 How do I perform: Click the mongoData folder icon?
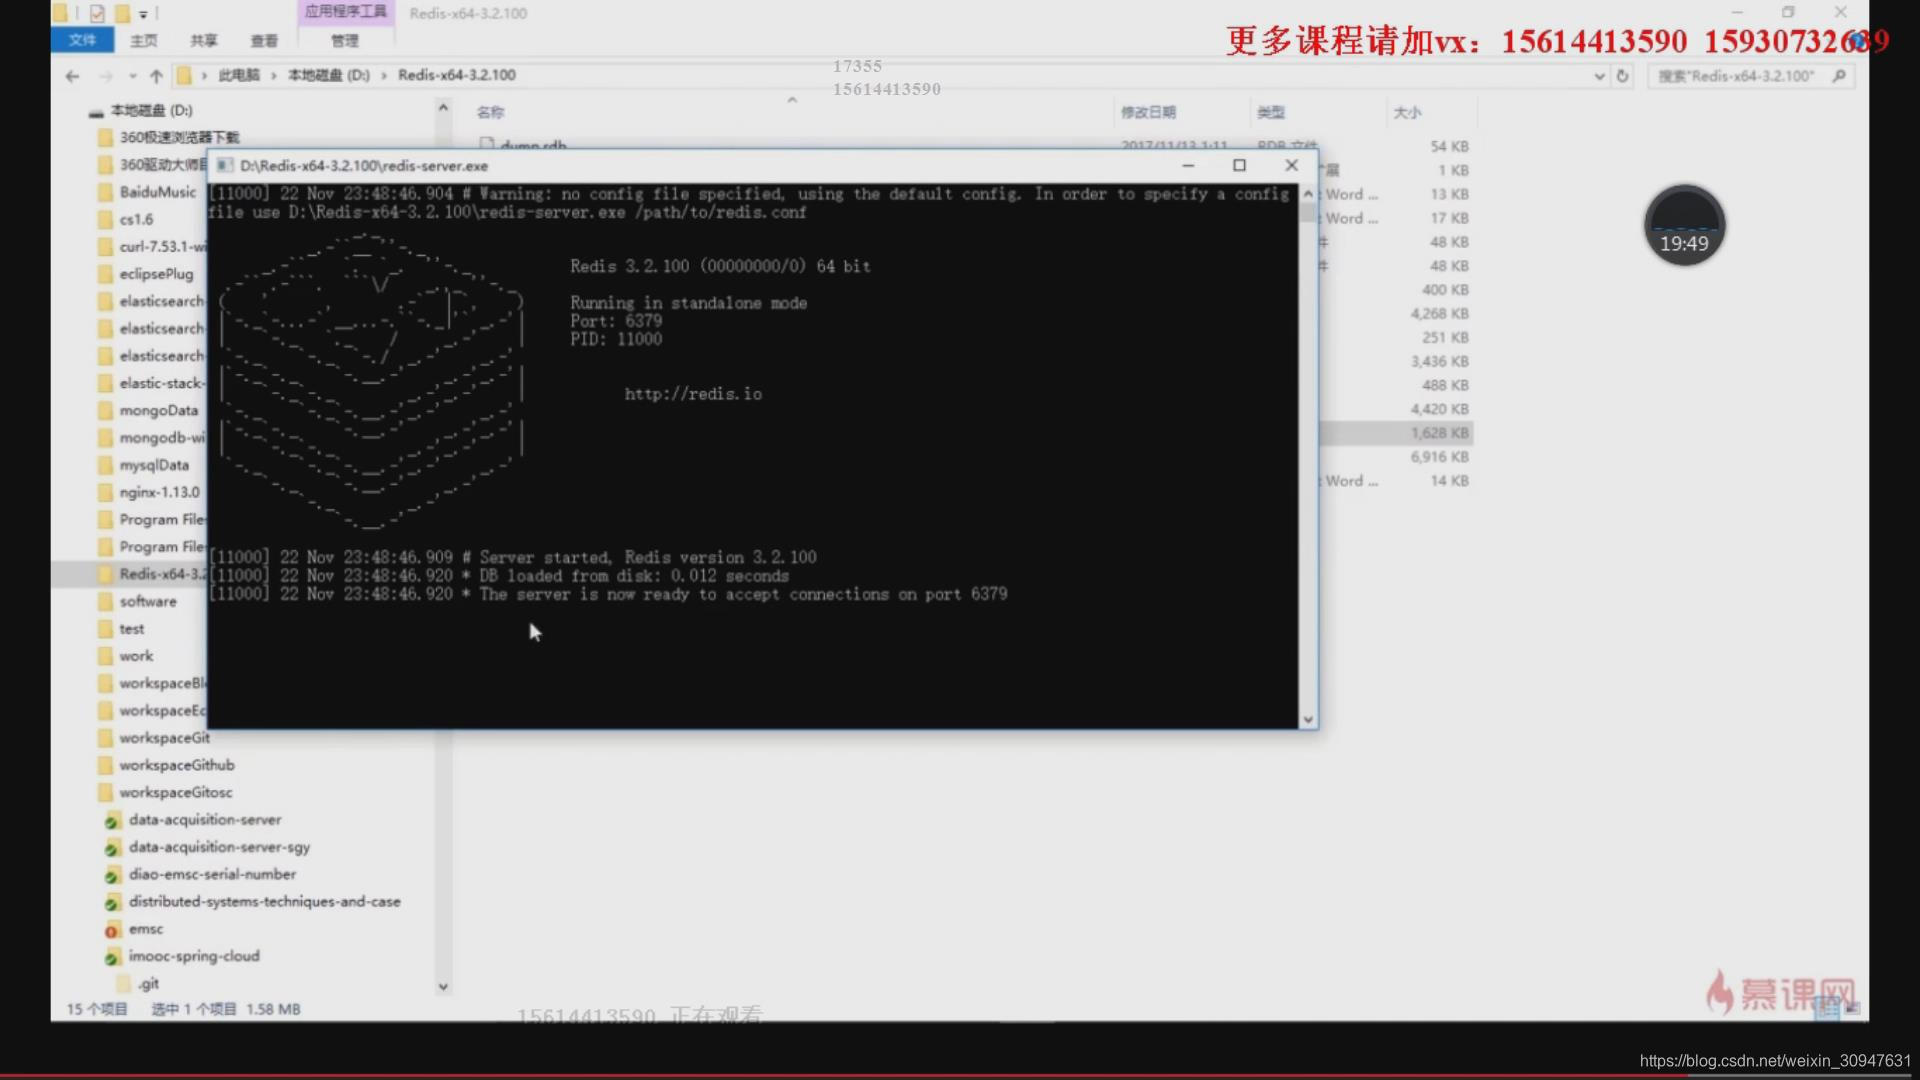pos(105,410)
